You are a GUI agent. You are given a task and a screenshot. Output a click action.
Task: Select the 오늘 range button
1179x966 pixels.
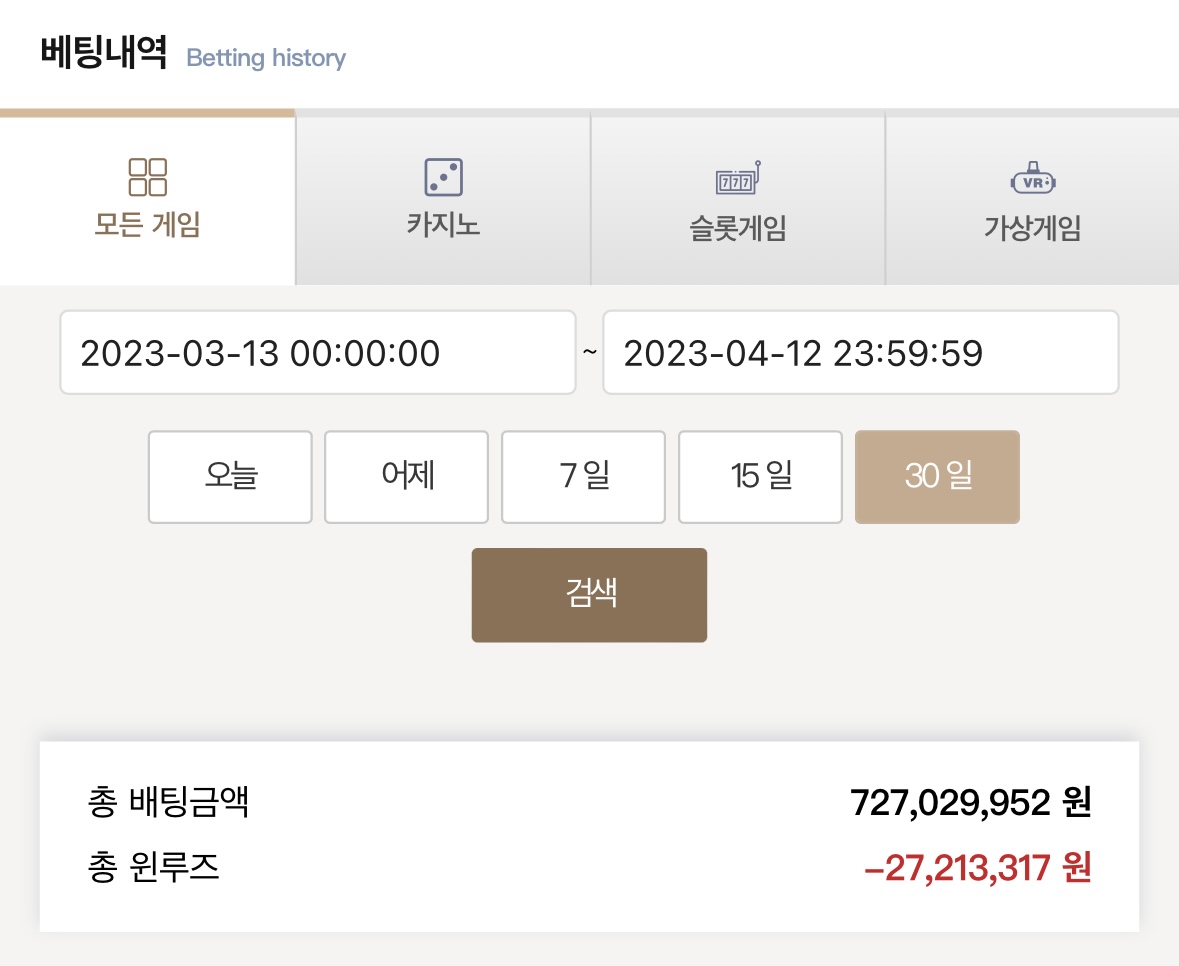click(230, 477)
